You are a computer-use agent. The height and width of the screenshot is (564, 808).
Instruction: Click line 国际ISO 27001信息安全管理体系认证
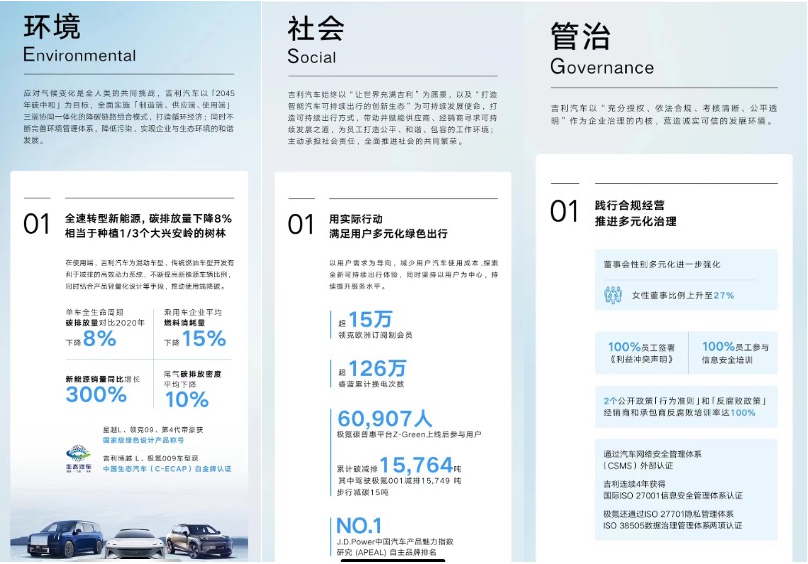pos(673,495)
